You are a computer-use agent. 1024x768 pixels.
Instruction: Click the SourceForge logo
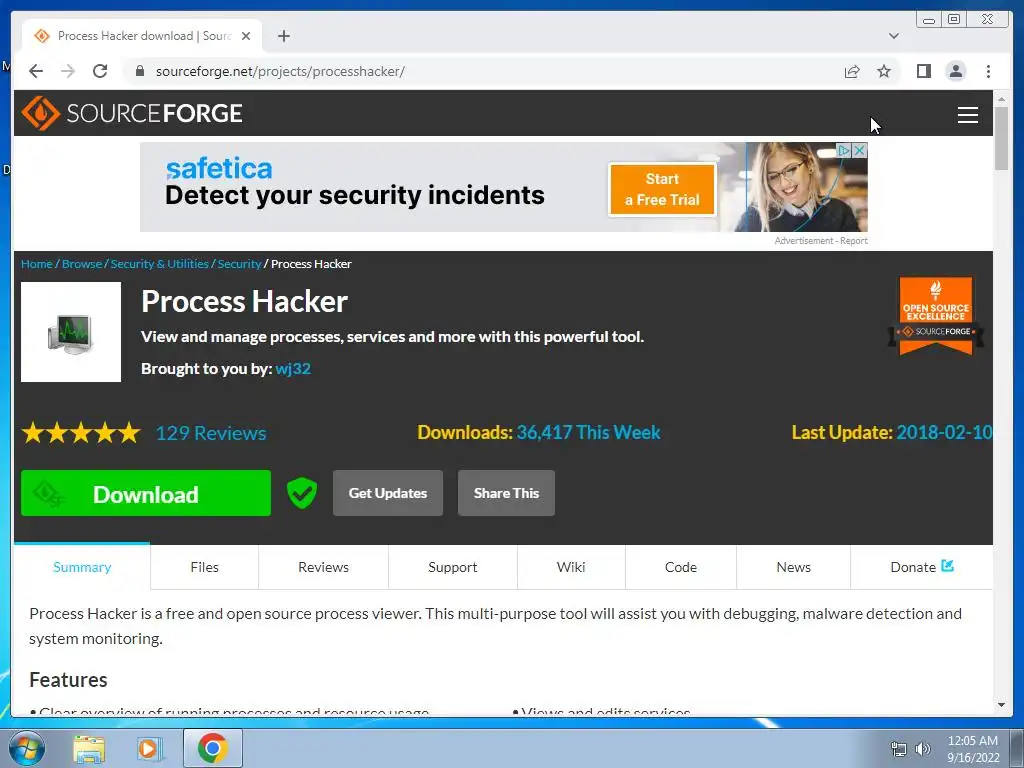click(132, 113)
